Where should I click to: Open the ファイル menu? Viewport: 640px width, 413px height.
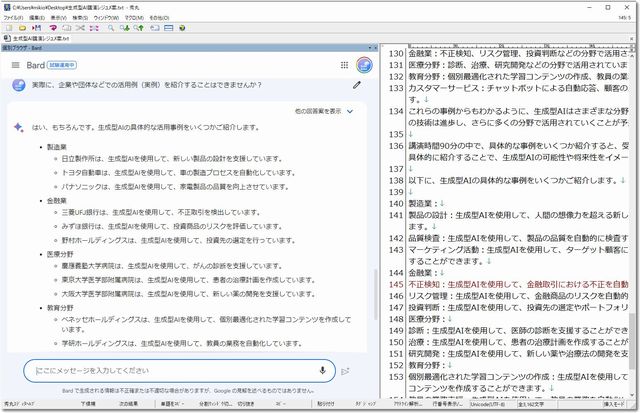(15, 17)
